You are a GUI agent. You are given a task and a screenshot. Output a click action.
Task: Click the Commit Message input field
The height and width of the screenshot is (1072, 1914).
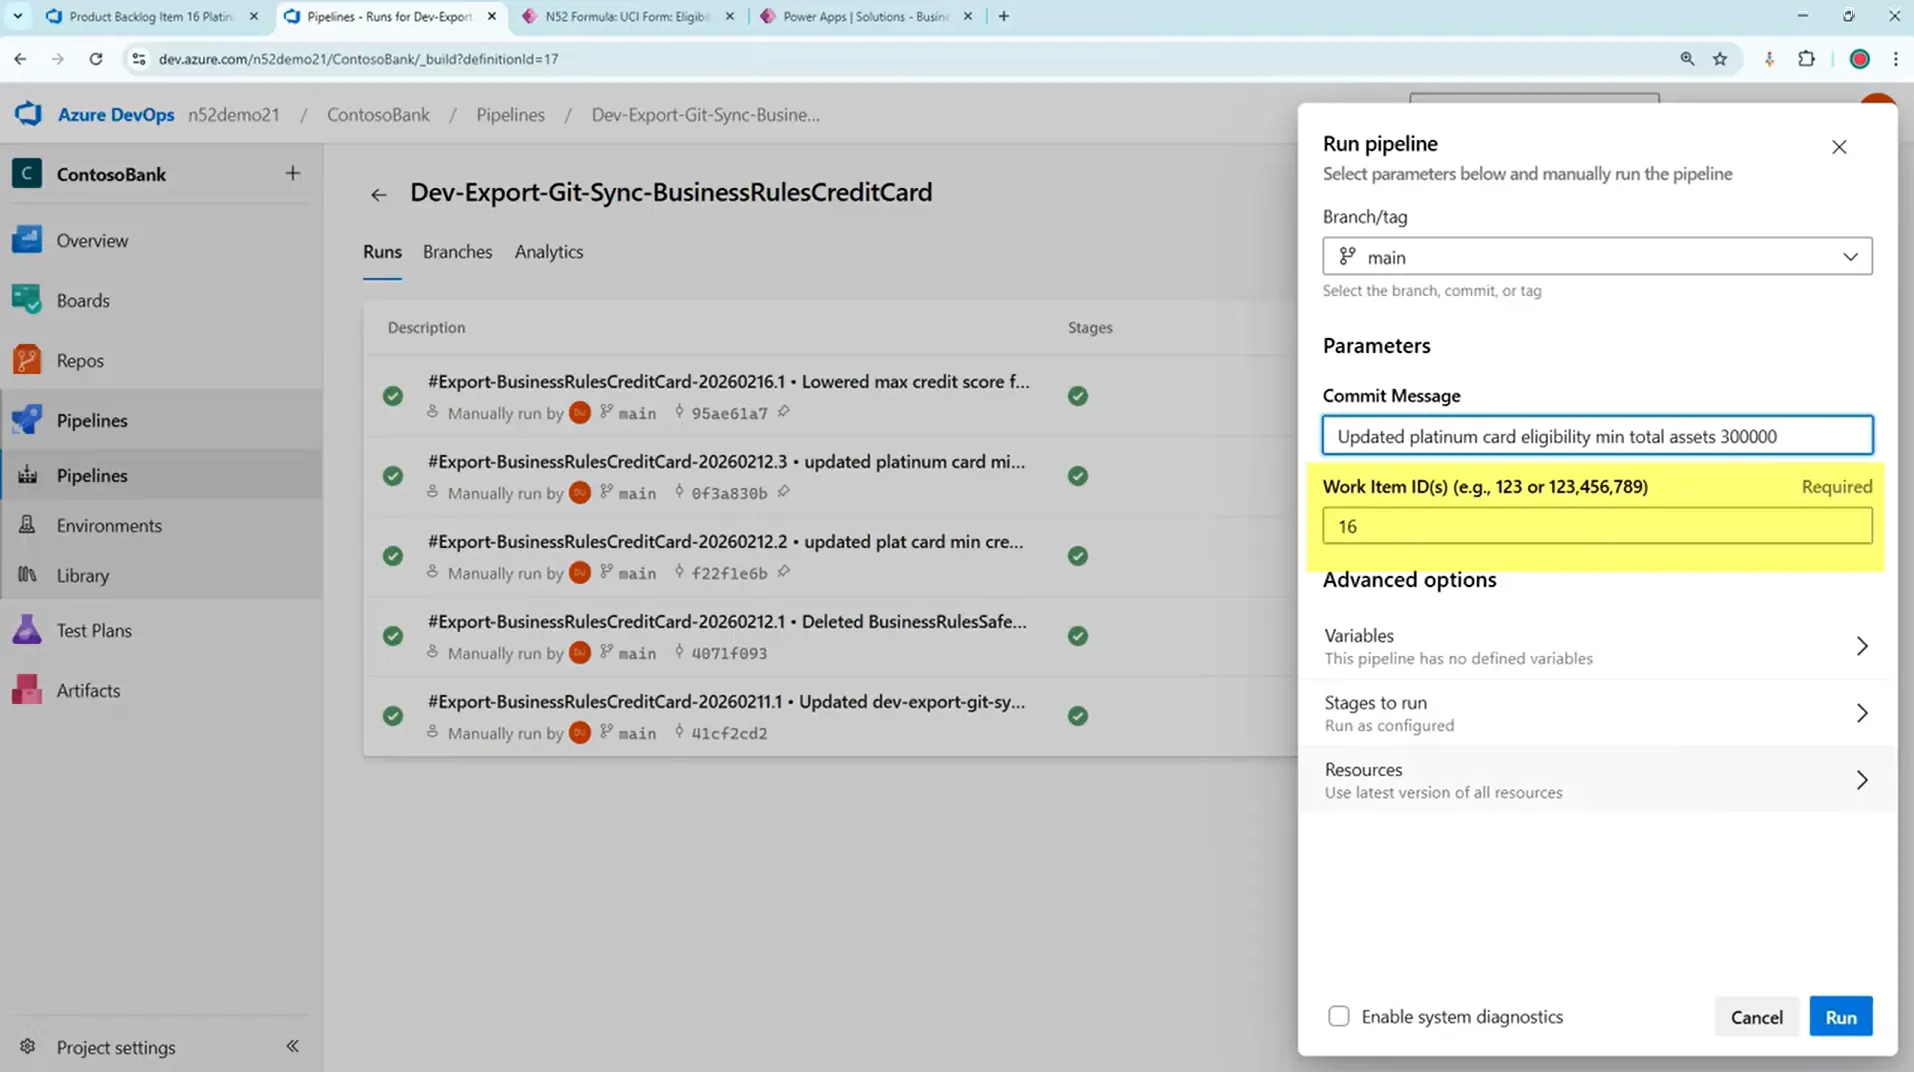[x=1597, y=436]
